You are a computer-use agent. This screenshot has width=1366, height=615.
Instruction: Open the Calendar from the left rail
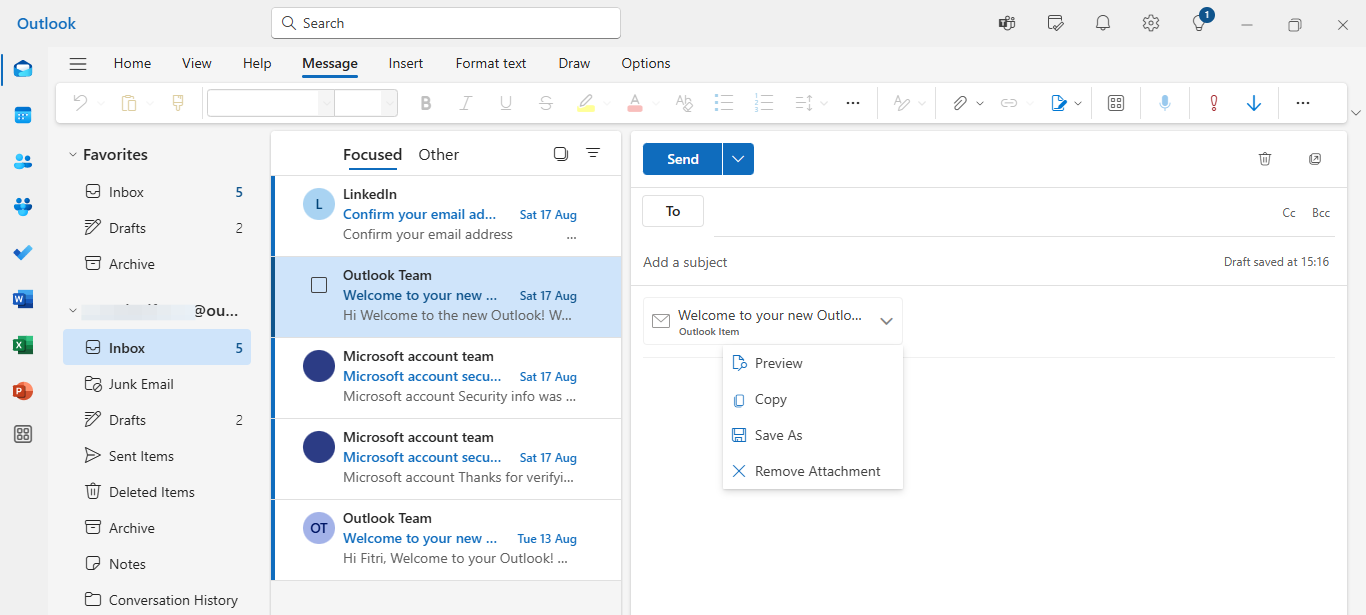22,115
